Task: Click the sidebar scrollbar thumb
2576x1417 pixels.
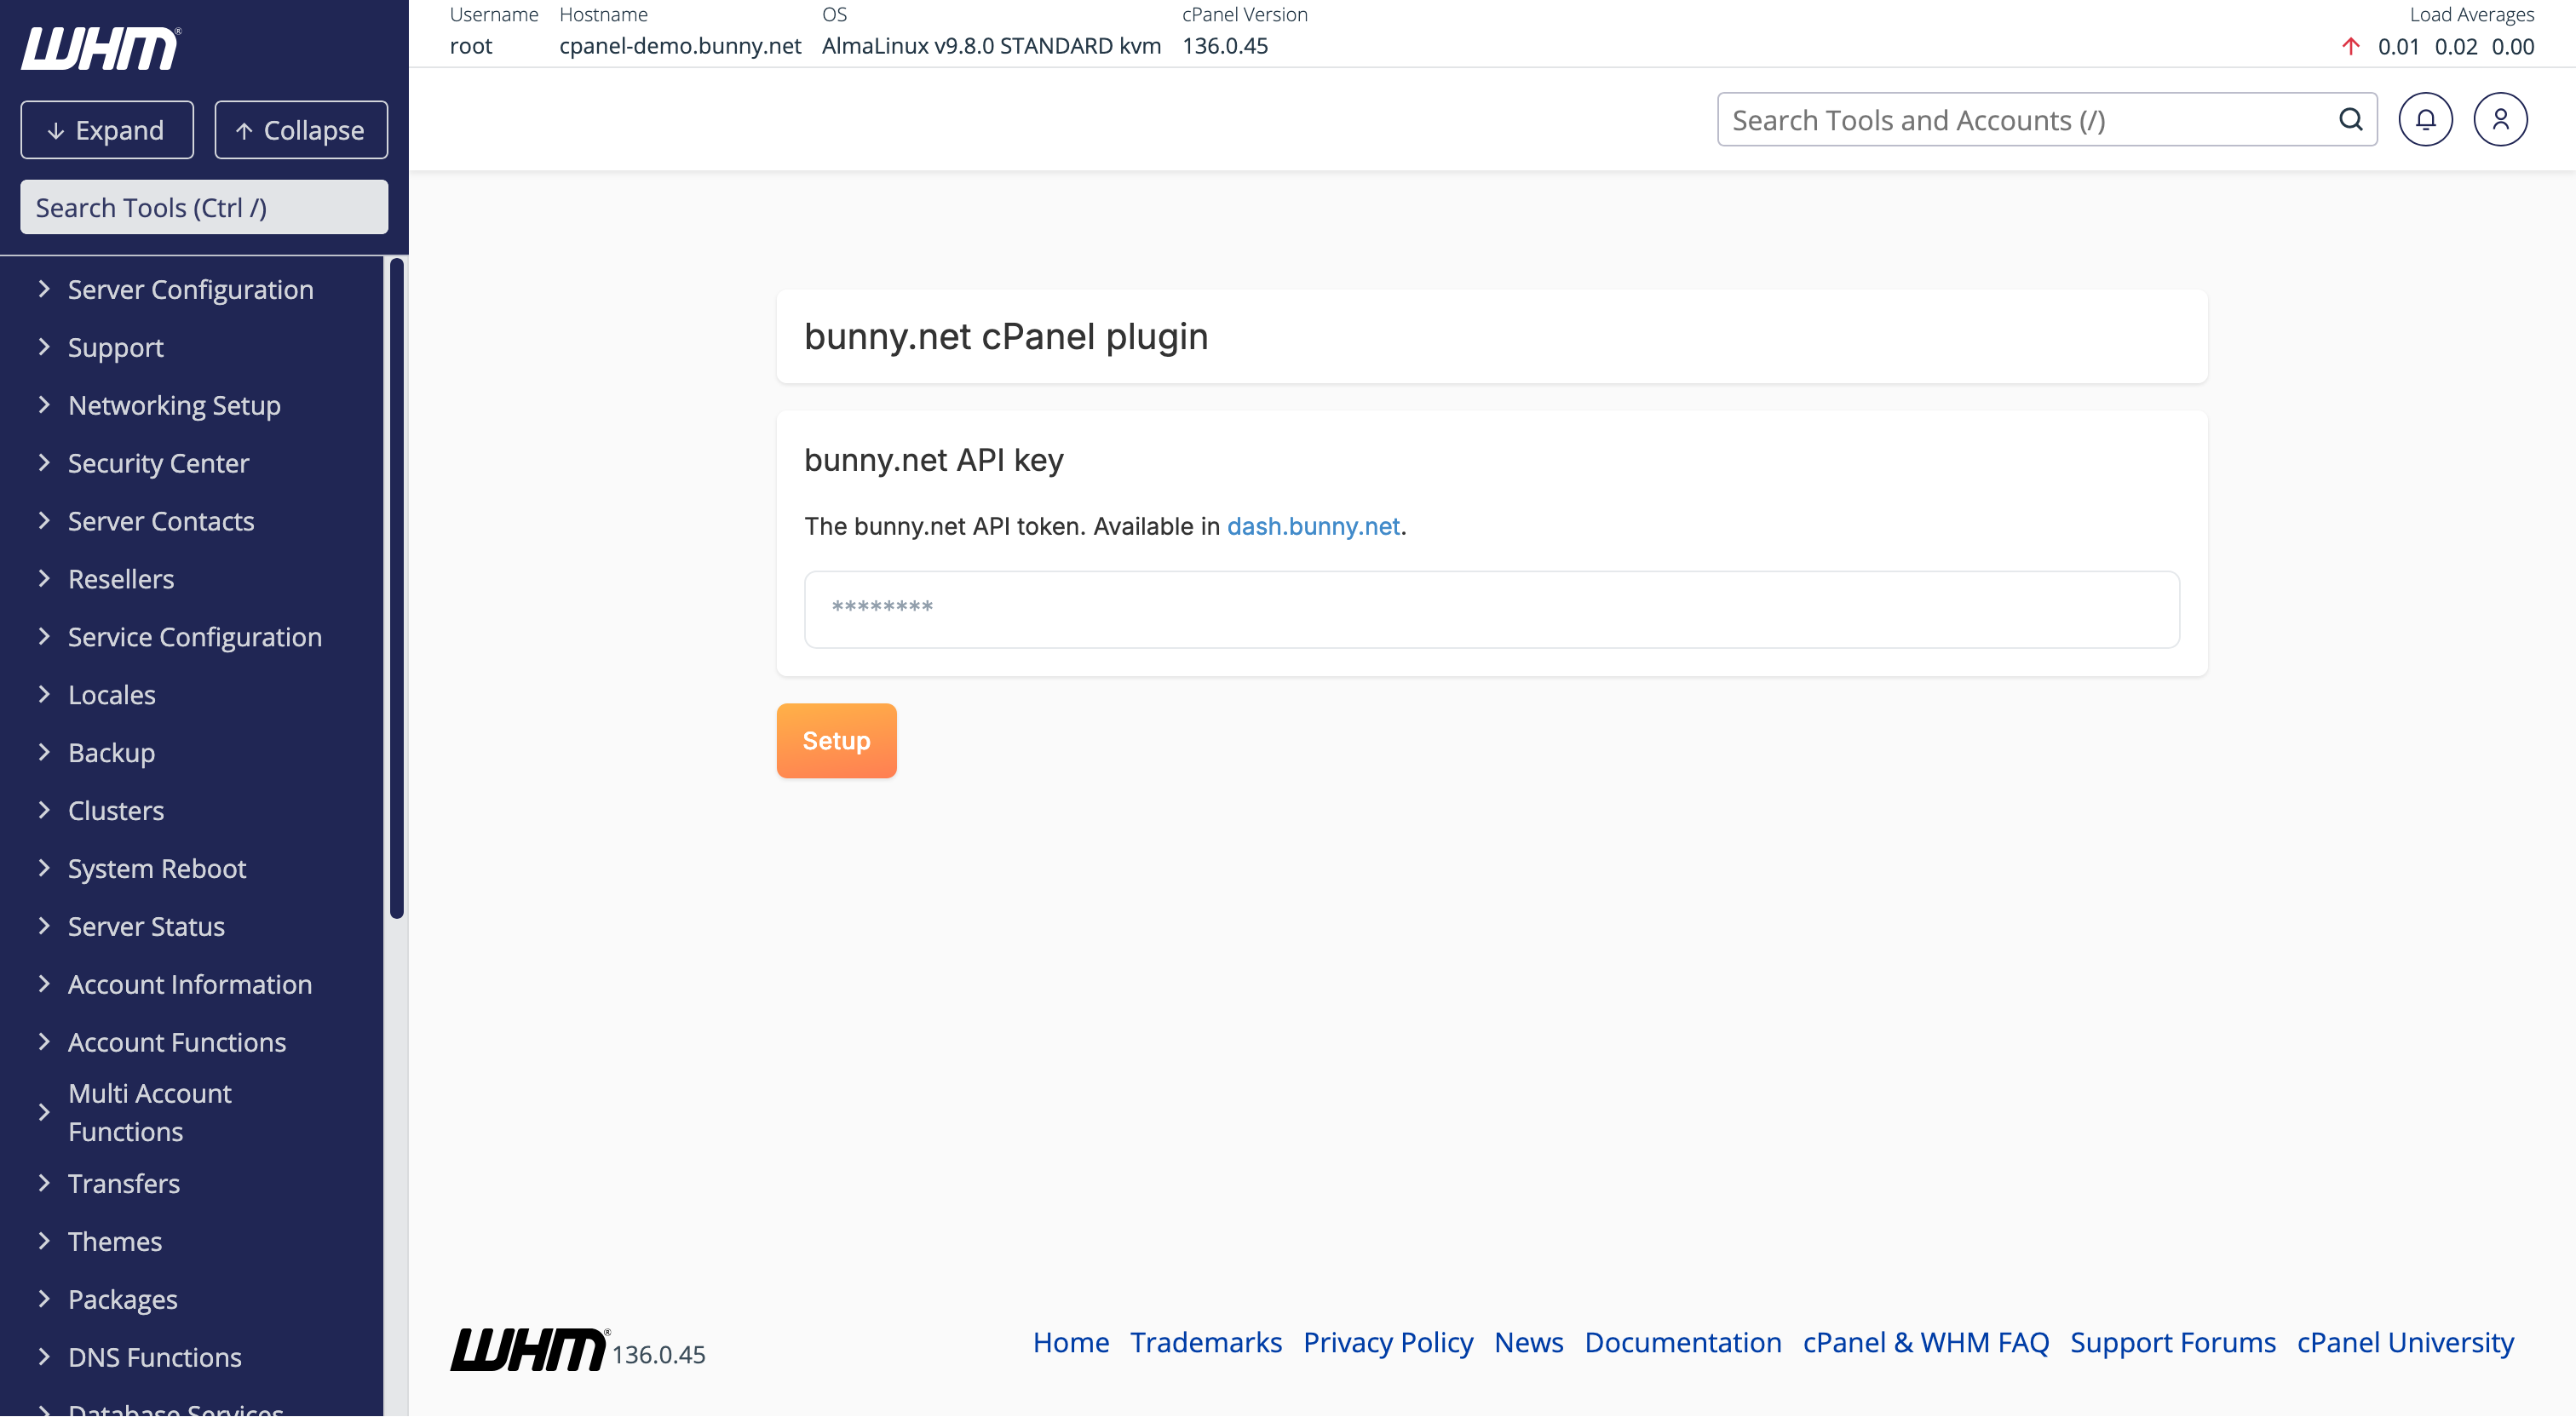Action: tap(397, 588)
